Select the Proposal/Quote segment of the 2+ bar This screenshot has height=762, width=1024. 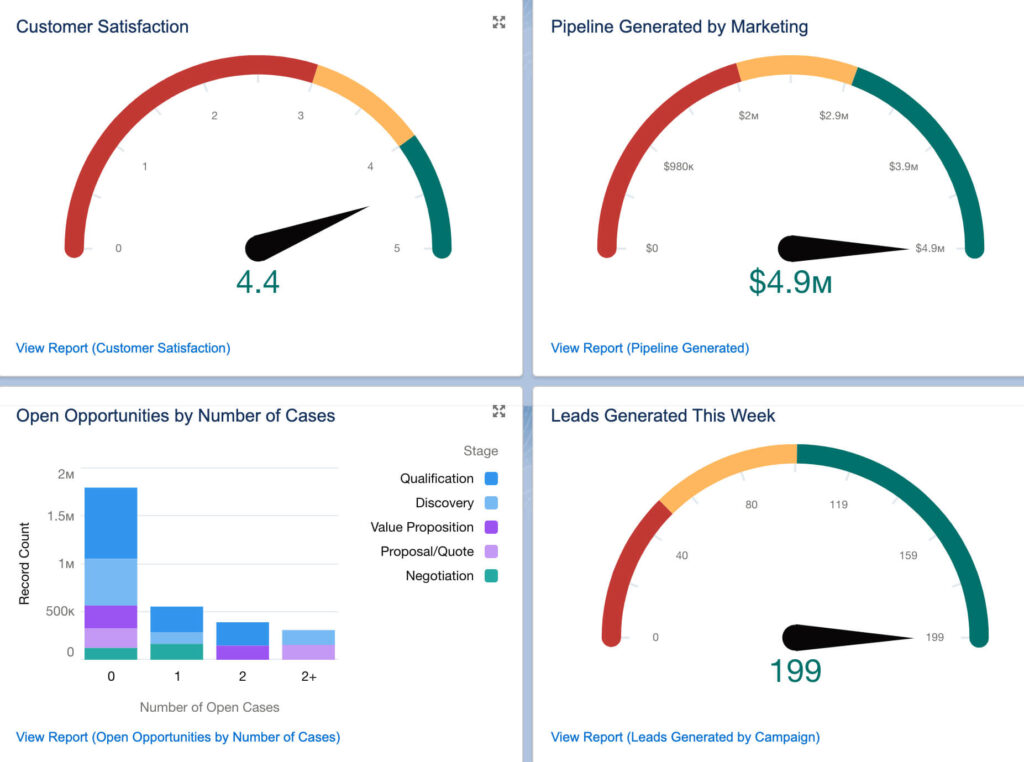tap(309, 652)
